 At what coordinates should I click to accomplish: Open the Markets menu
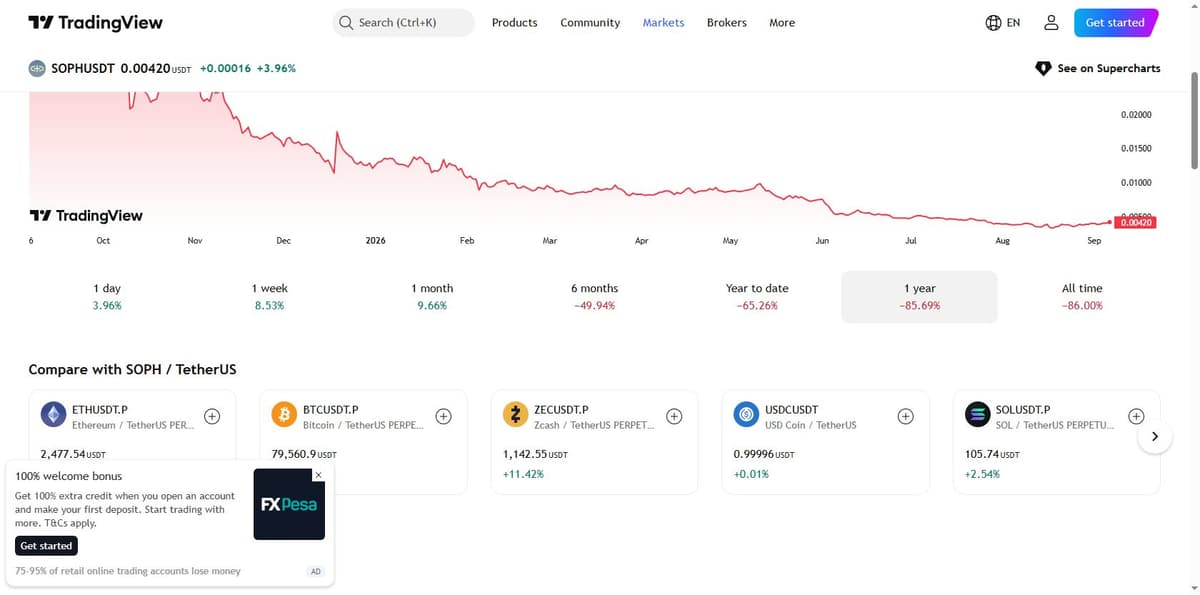663,22
